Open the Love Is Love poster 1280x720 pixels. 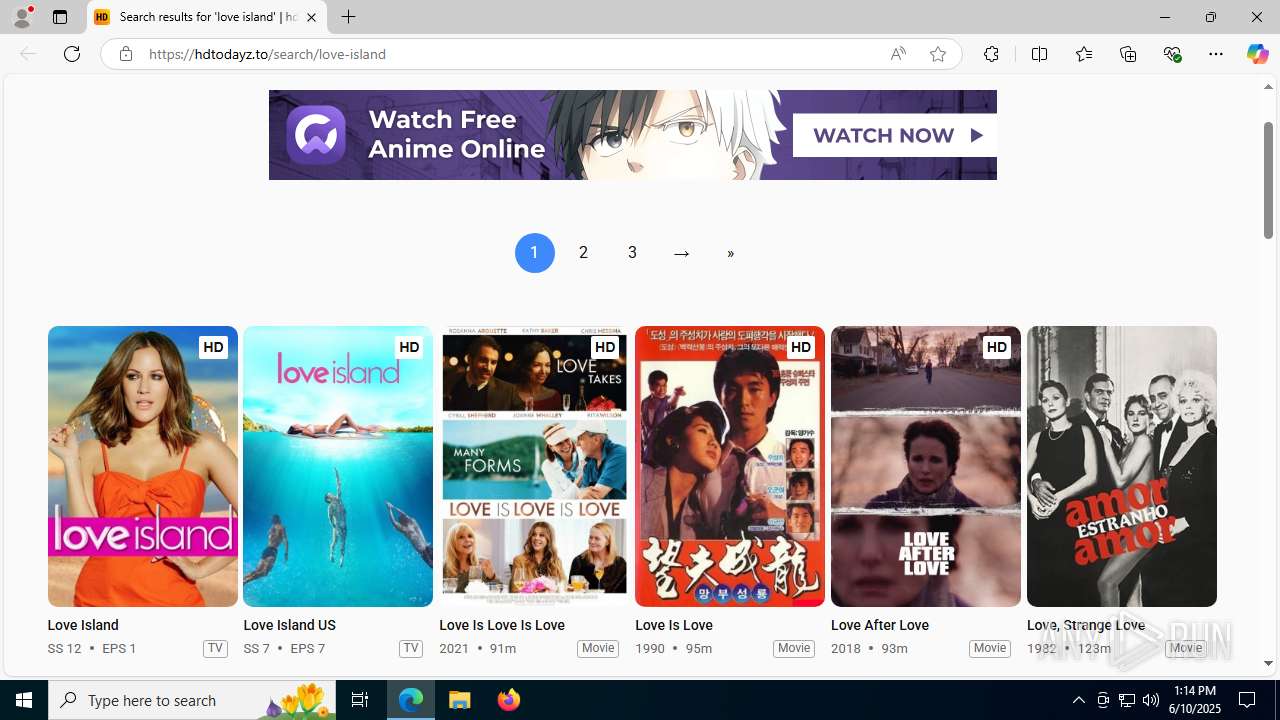(730, 466)
